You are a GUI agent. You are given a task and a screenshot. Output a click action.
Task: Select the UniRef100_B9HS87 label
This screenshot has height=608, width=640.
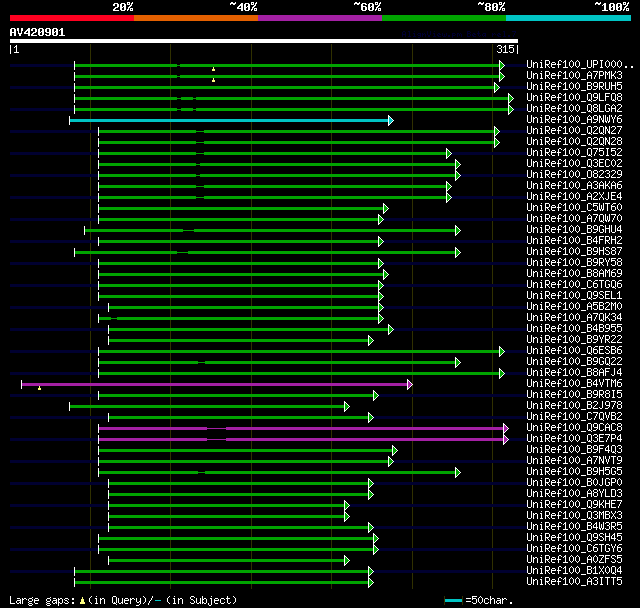(x=574, y=252)
